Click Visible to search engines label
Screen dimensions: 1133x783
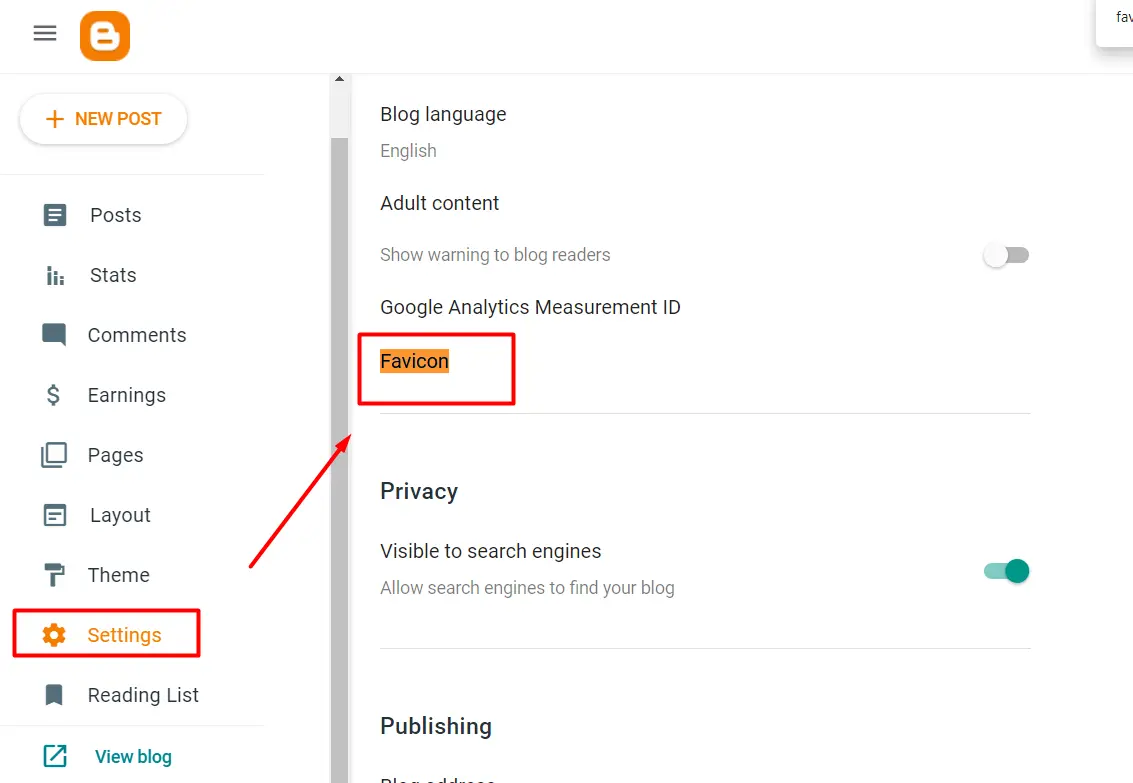click(x=491, y=551)
